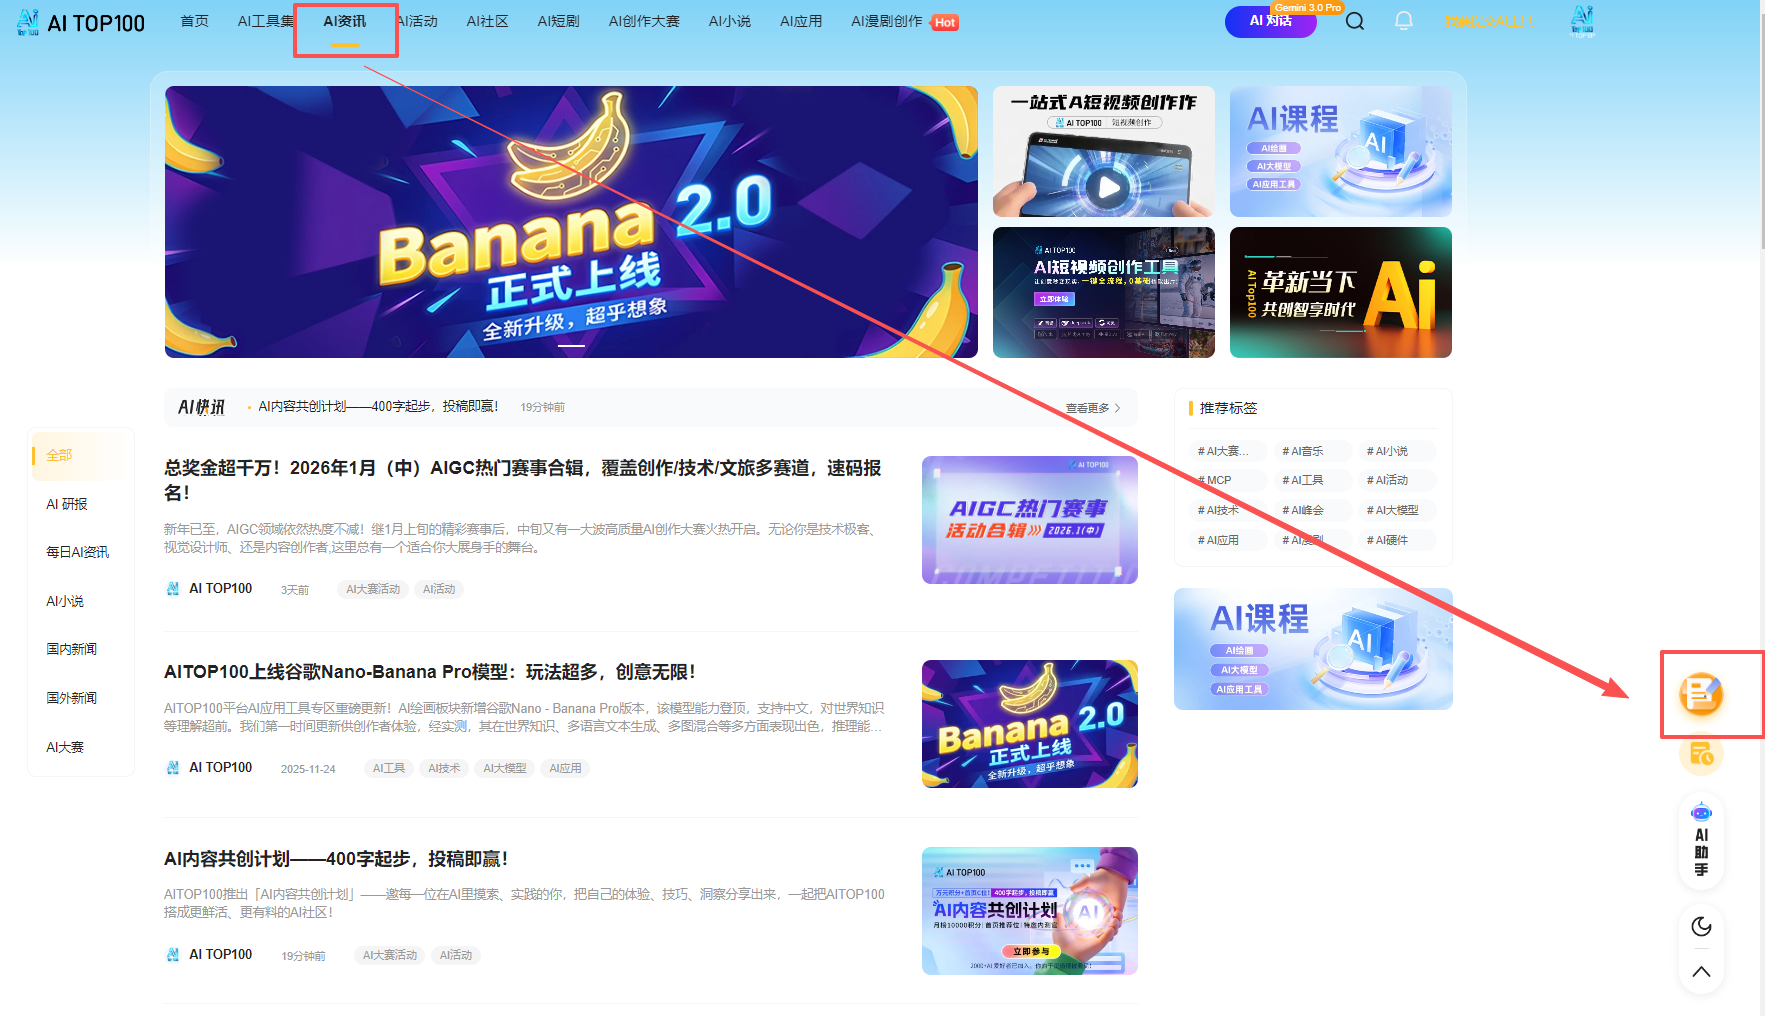The image size is (1765, 1016).
Task: Click the back-to-top arrow icon
Action: click(x=1700, y=971)
